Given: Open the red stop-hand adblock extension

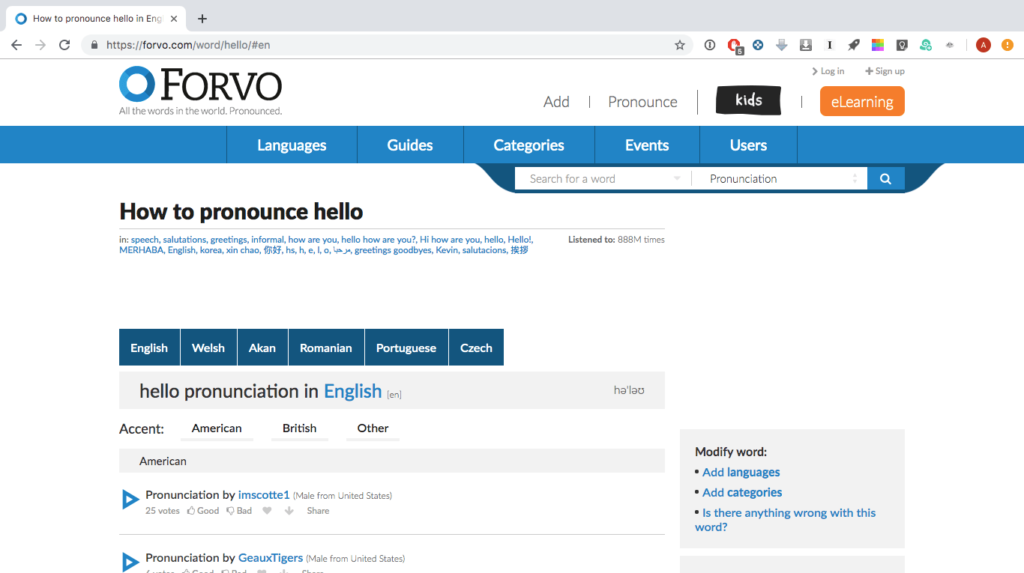Looking at the screenshot, I should click(735, 46).
